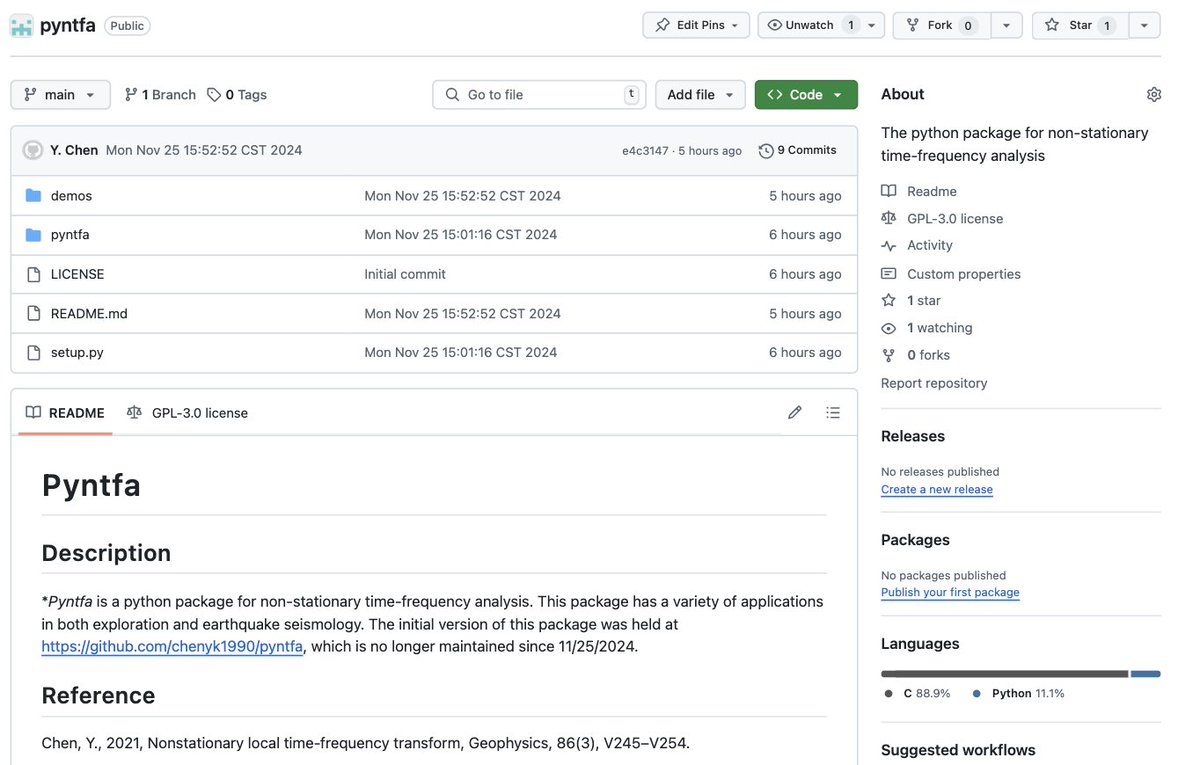This screenshot has width=1200, height=765.
Task: Open the README outline list icon
Action: tap(833, 412)
